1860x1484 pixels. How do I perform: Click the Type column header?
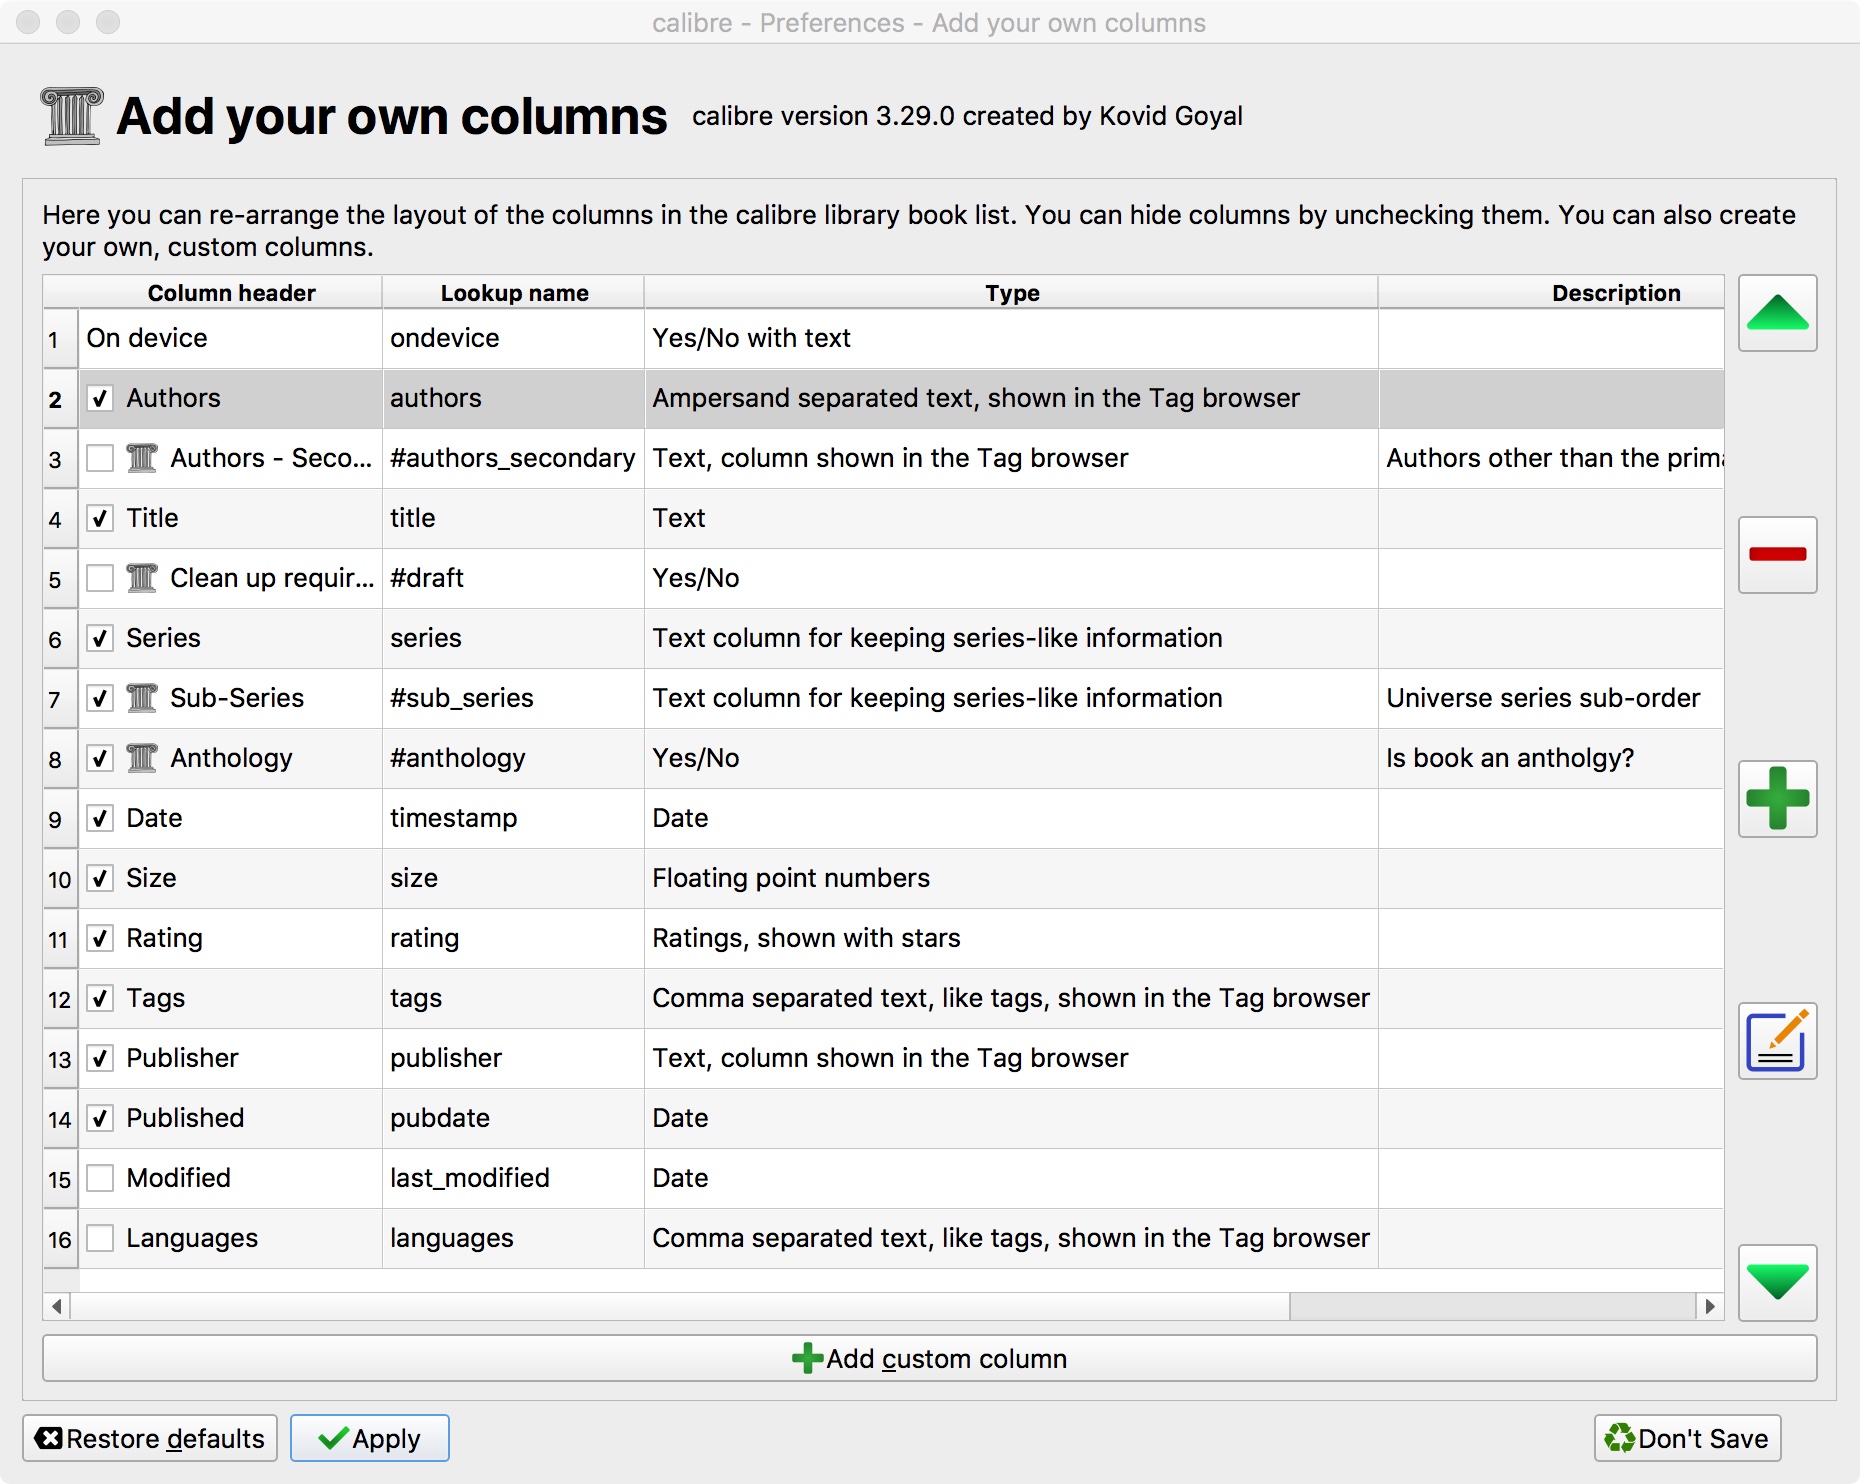click(x=1011, y=293)
